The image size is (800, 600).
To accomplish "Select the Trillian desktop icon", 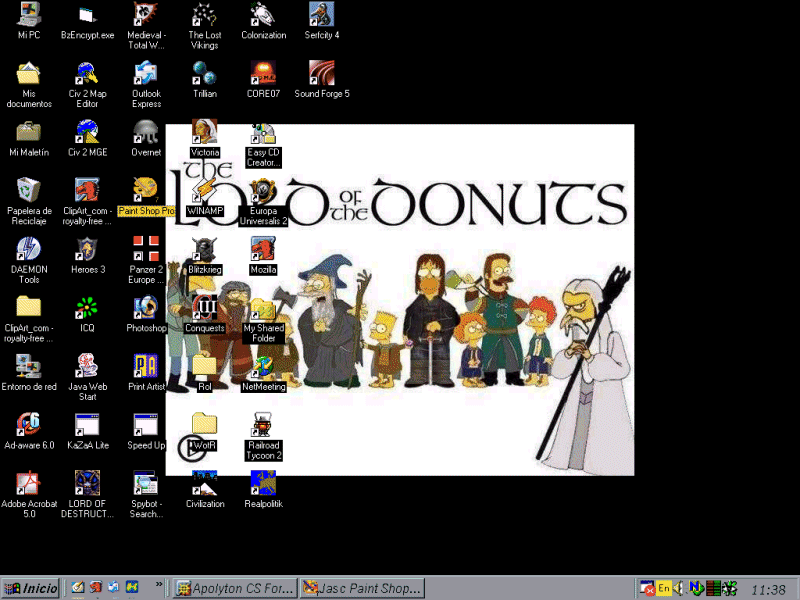I will (204, 74).
